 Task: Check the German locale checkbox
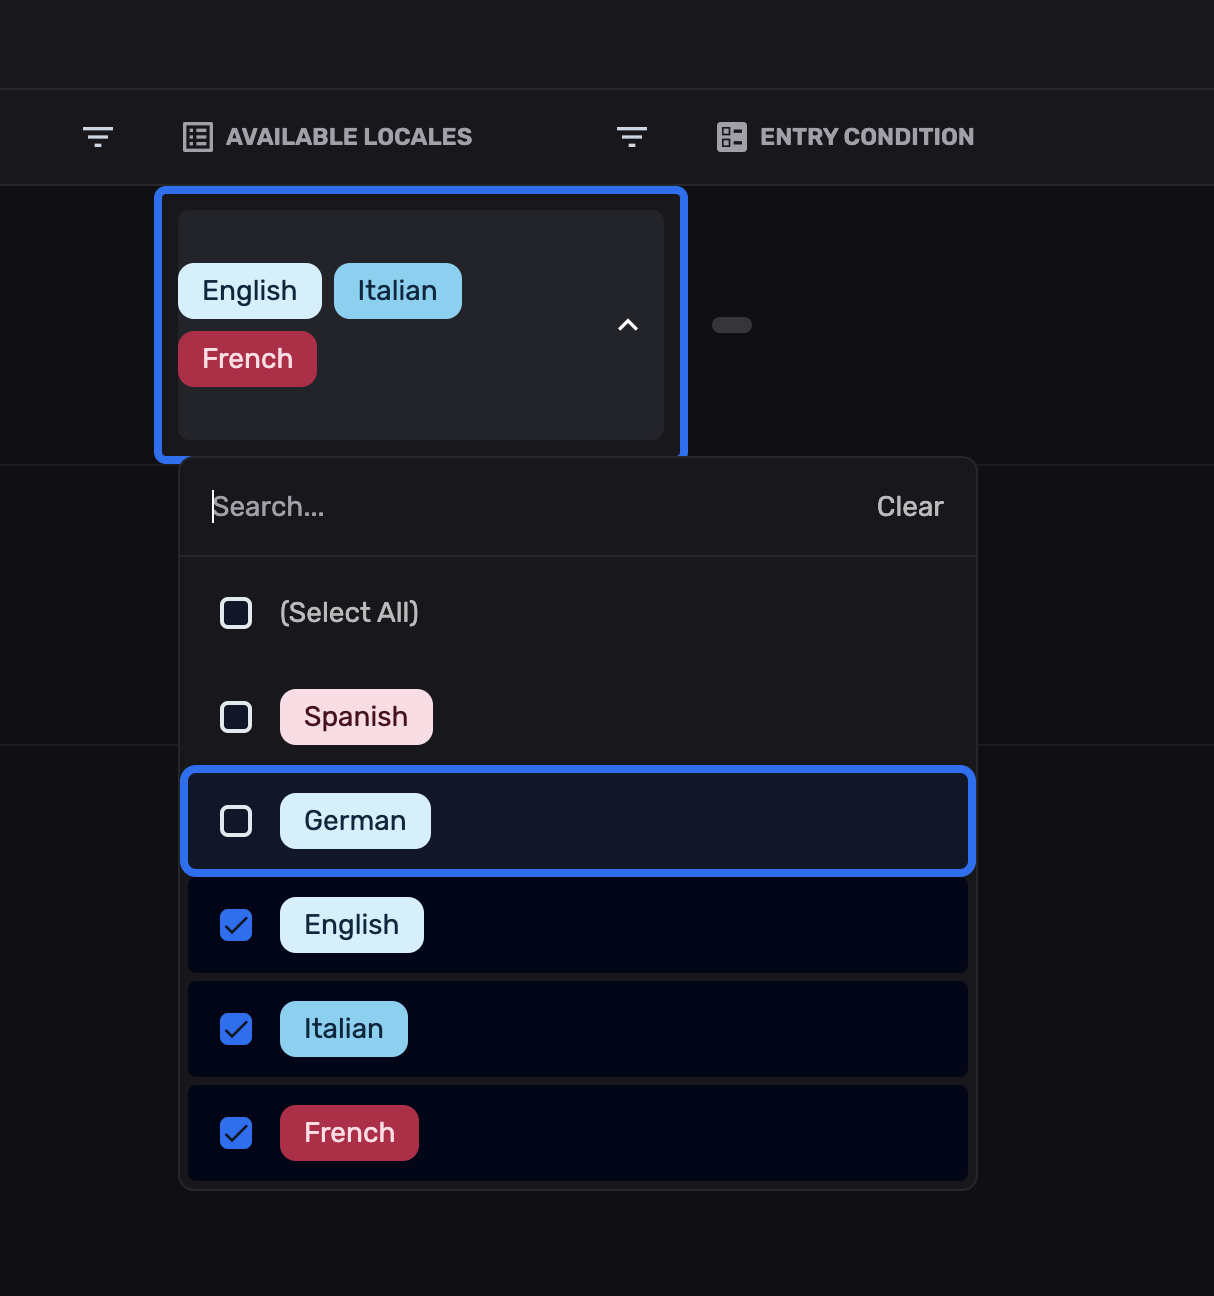click(x=236, y=821)
